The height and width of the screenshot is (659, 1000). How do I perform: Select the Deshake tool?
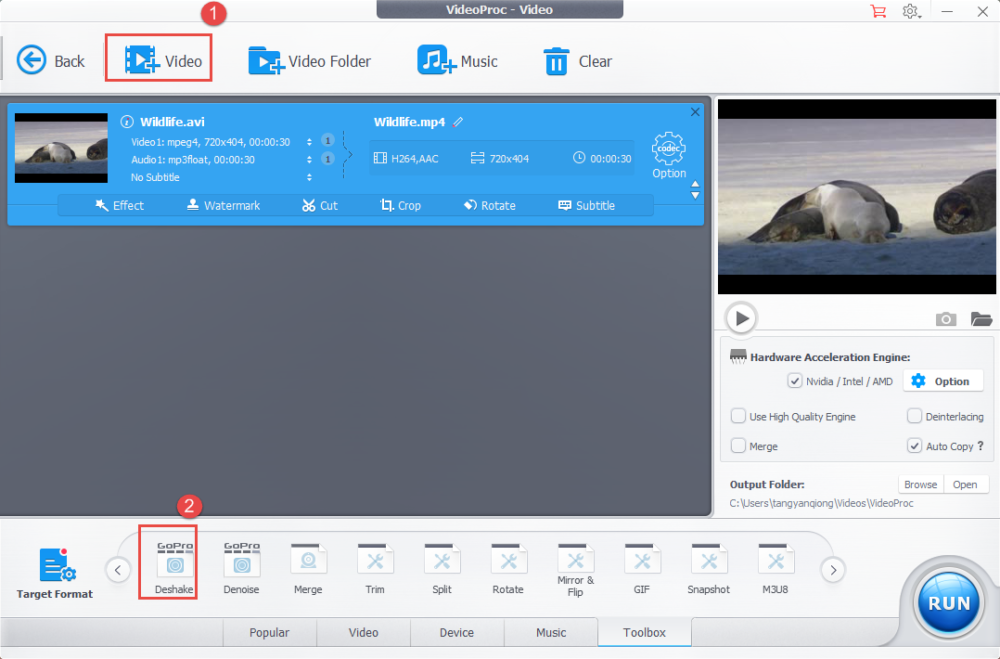(174, 568)
